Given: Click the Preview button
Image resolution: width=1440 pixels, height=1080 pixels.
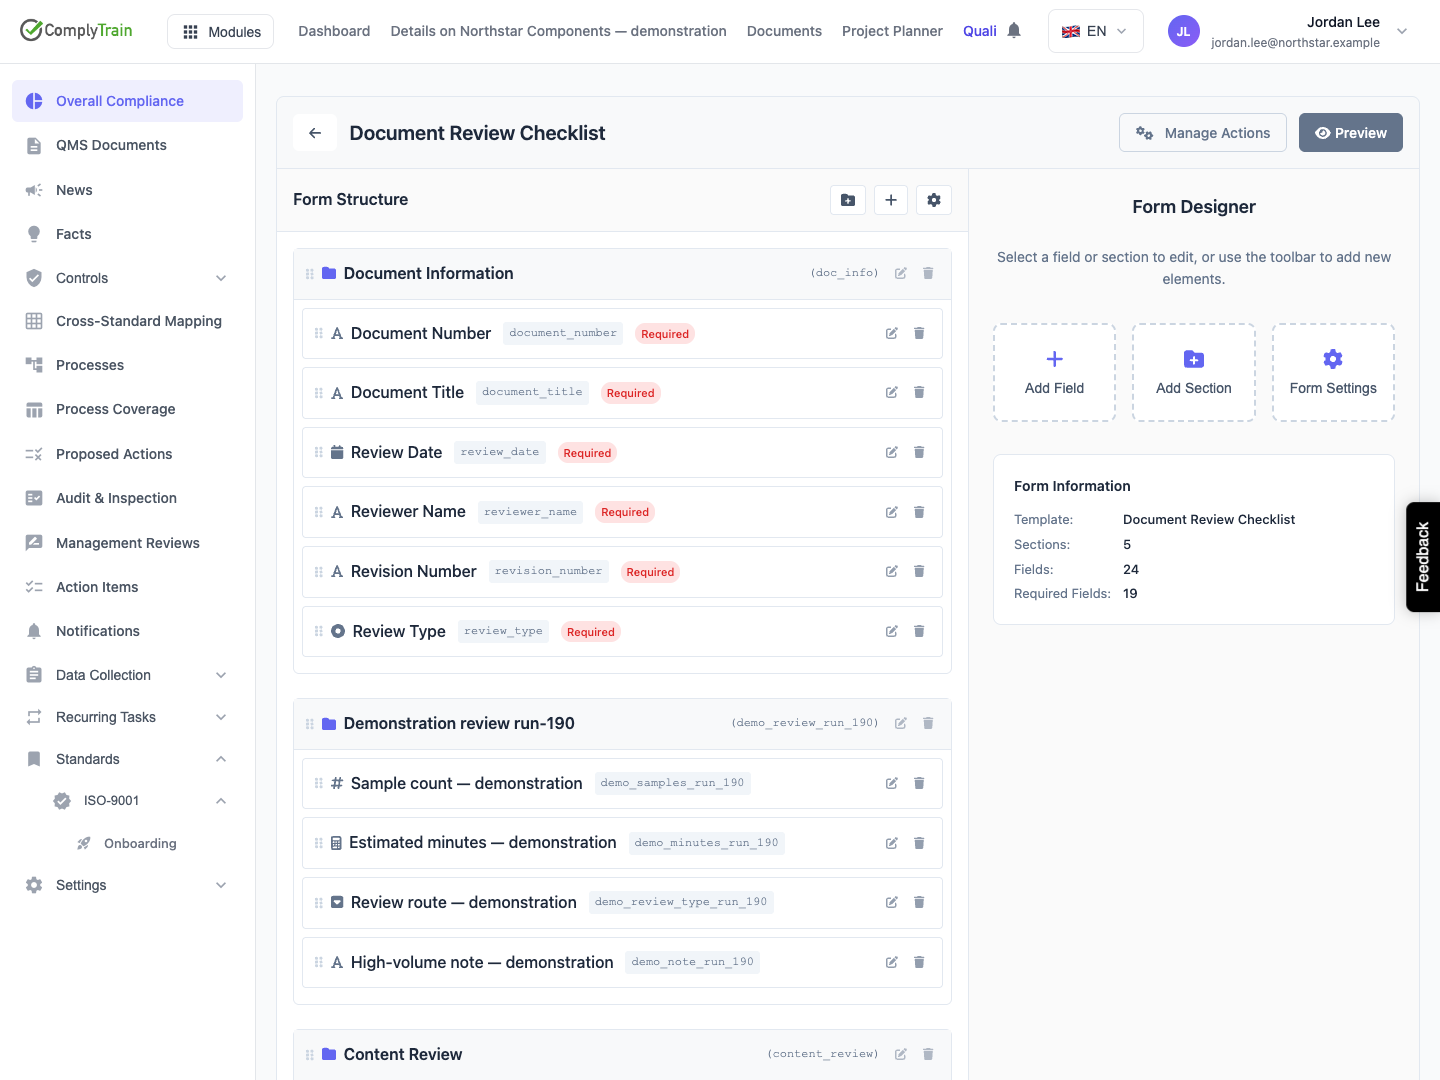Looking at the screenshot, I should point(1351,133).
